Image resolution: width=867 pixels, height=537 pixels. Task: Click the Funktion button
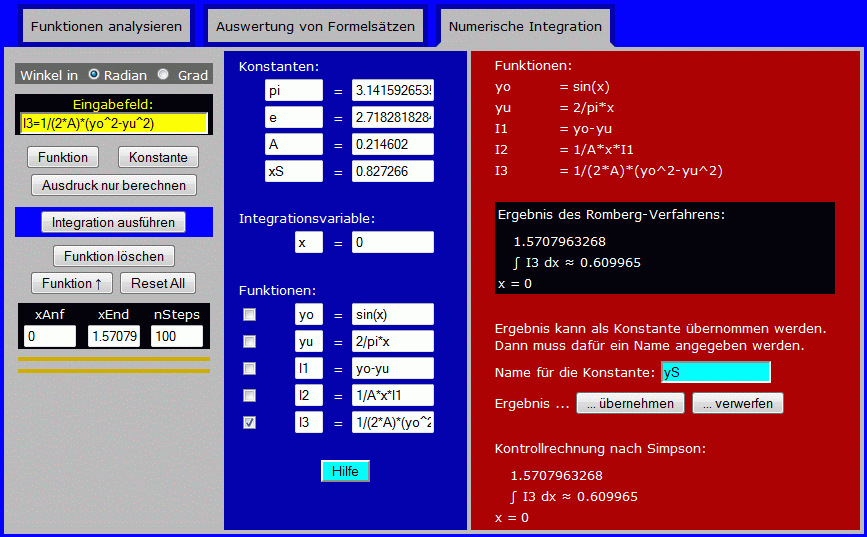click(x=63, y=157)
